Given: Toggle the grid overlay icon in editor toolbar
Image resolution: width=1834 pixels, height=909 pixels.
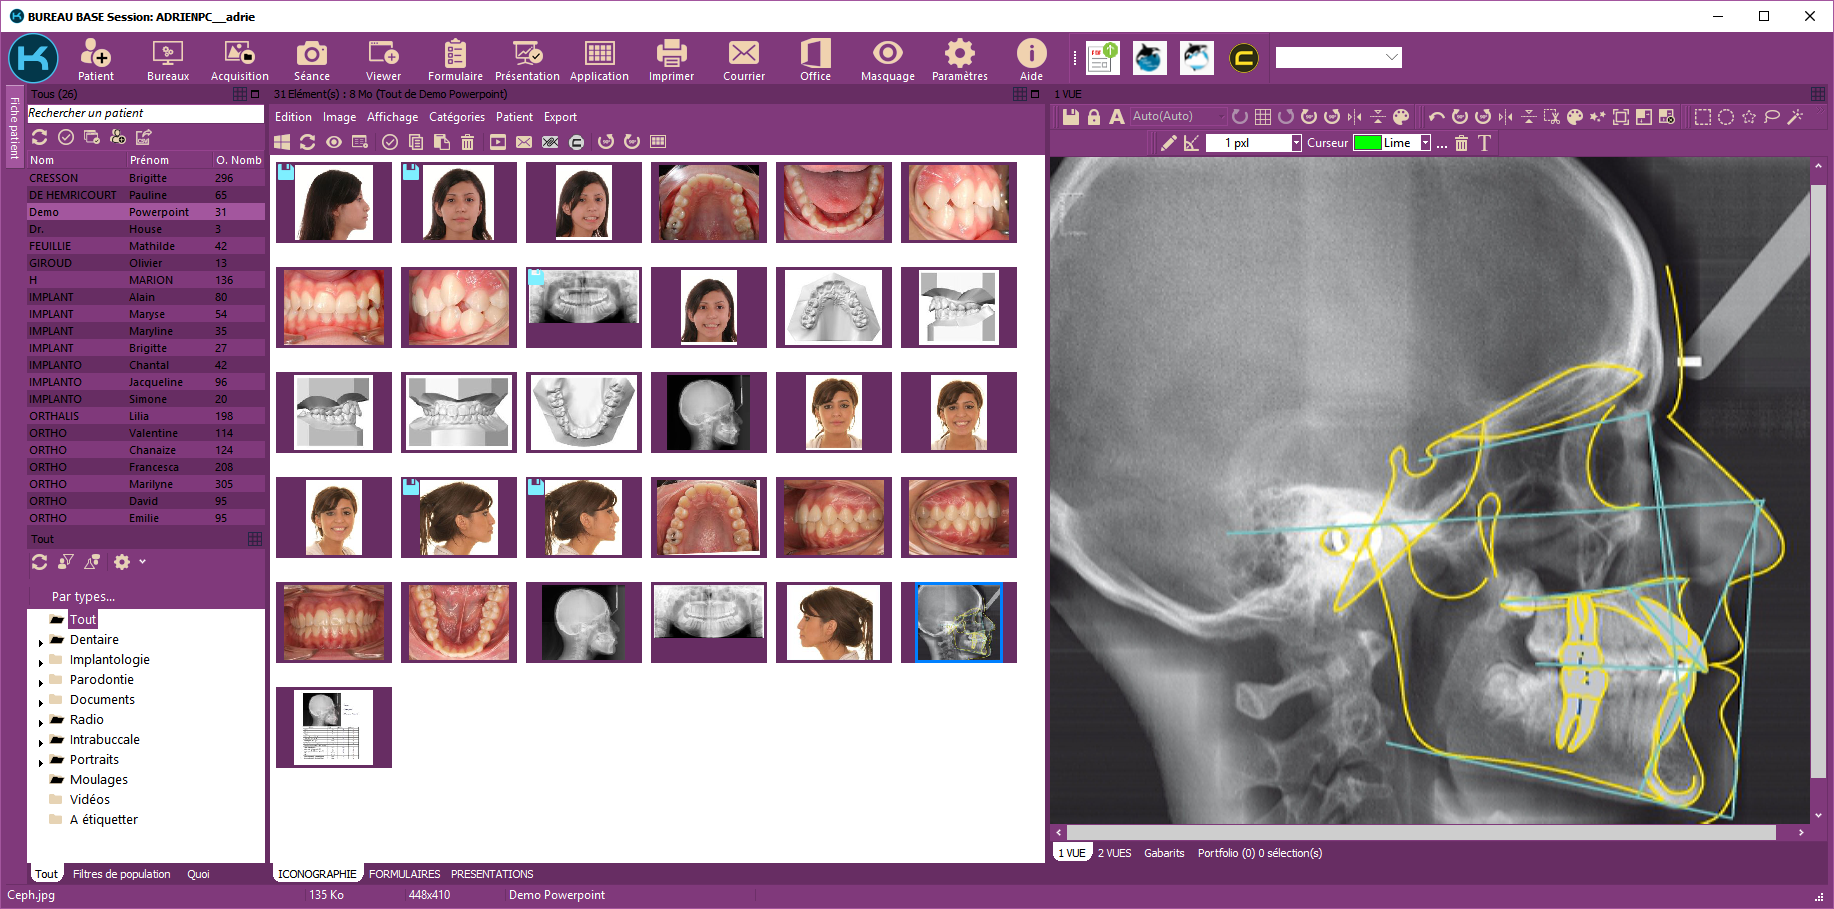Looking at the screenshot, I should point(1263,117).
